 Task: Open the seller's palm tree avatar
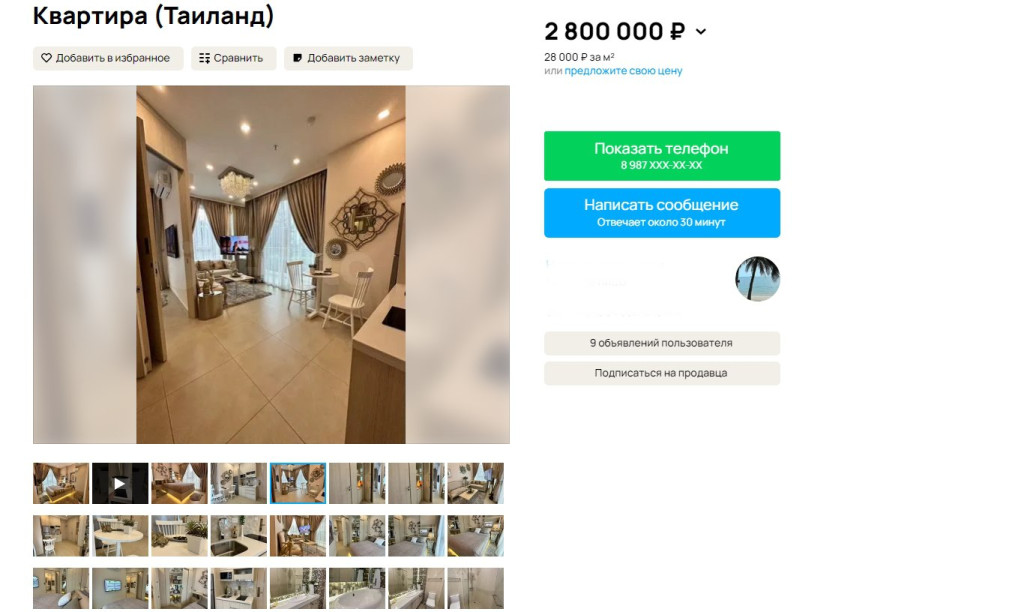tap(757, 279)
